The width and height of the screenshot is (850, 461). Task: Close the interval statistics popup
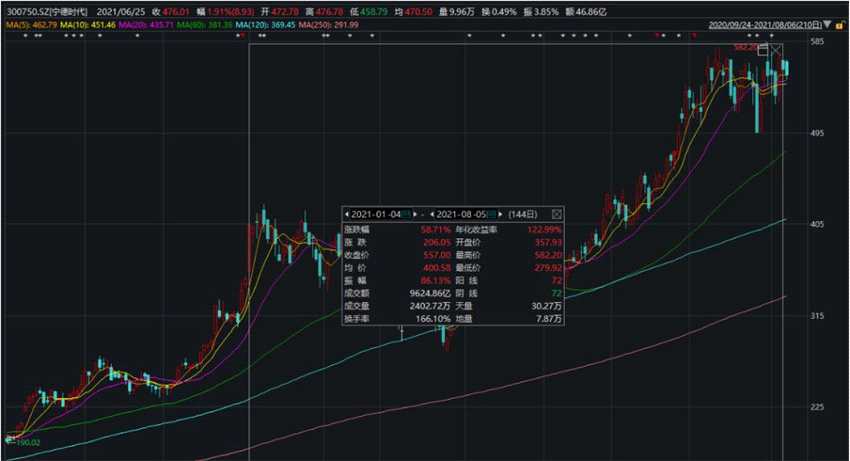click(556, 214)
